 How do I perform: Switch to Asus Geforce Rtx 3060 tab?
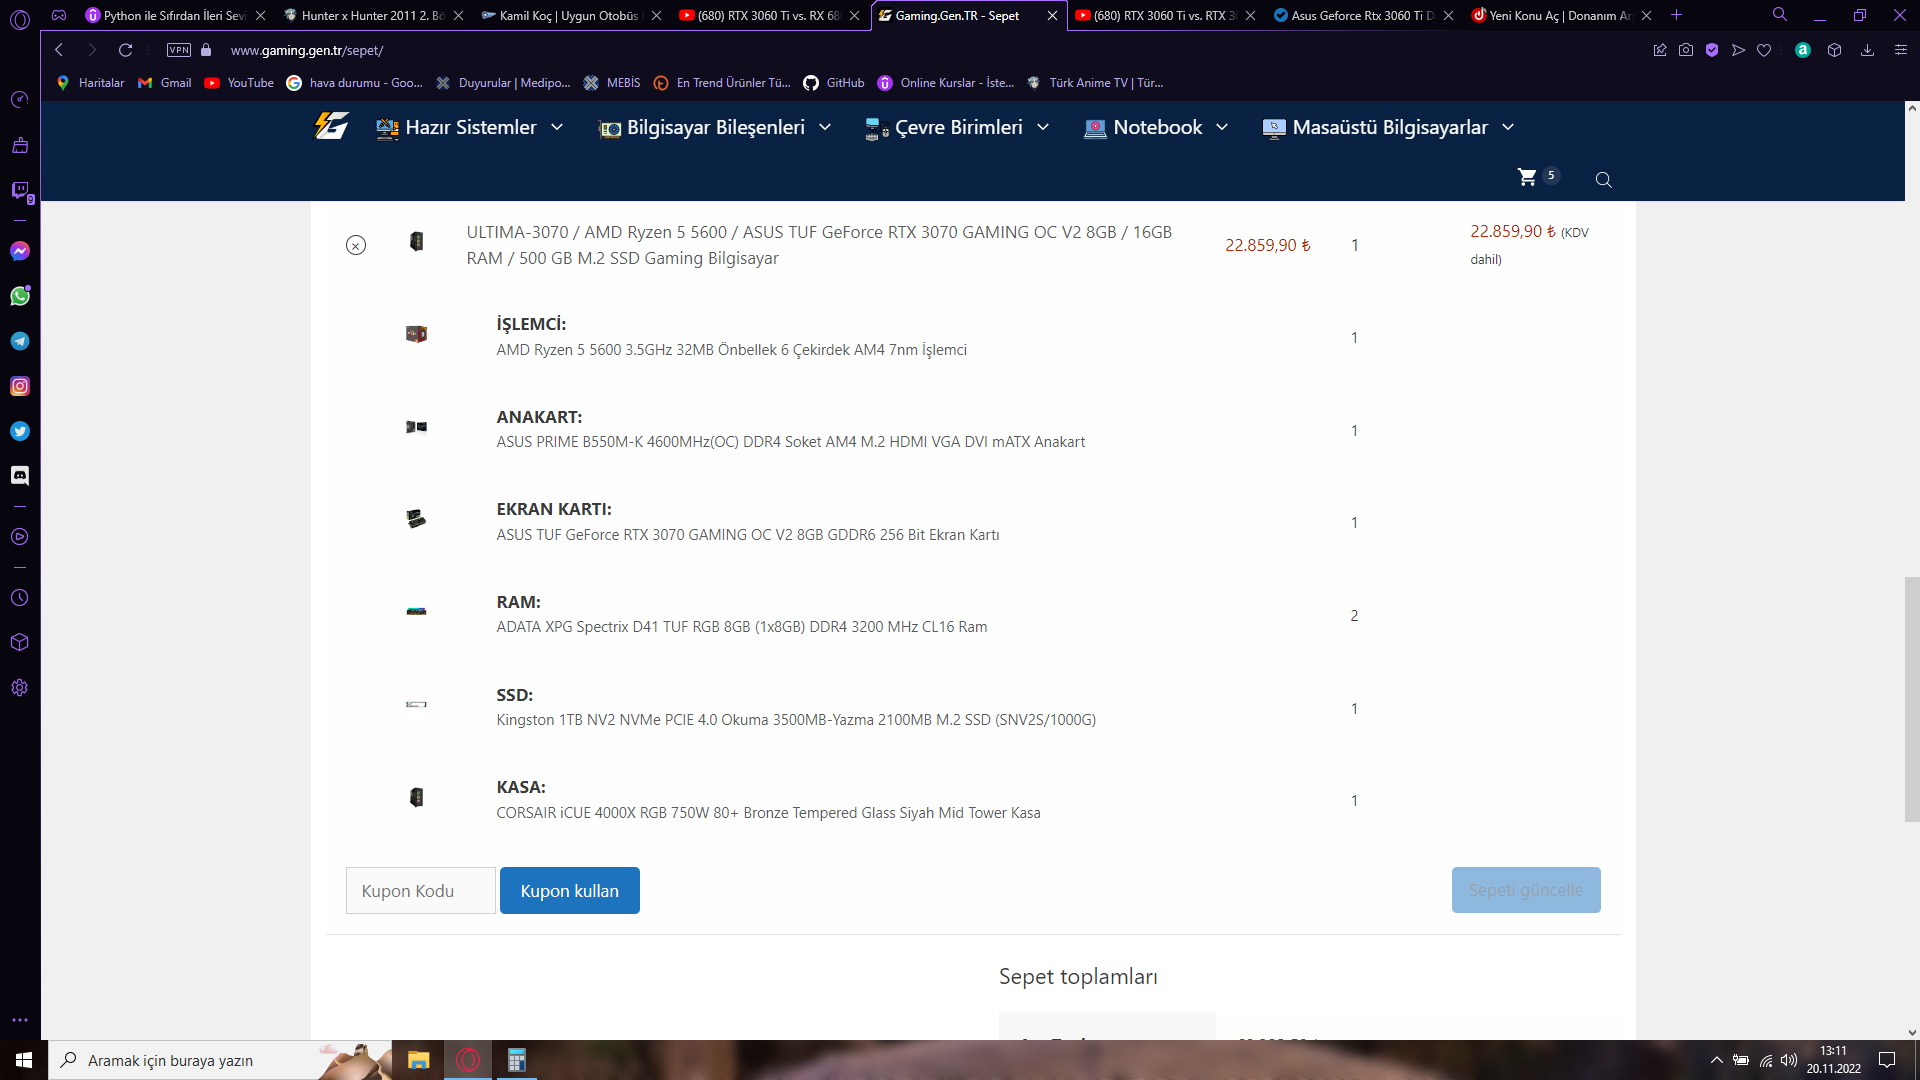1362,15
